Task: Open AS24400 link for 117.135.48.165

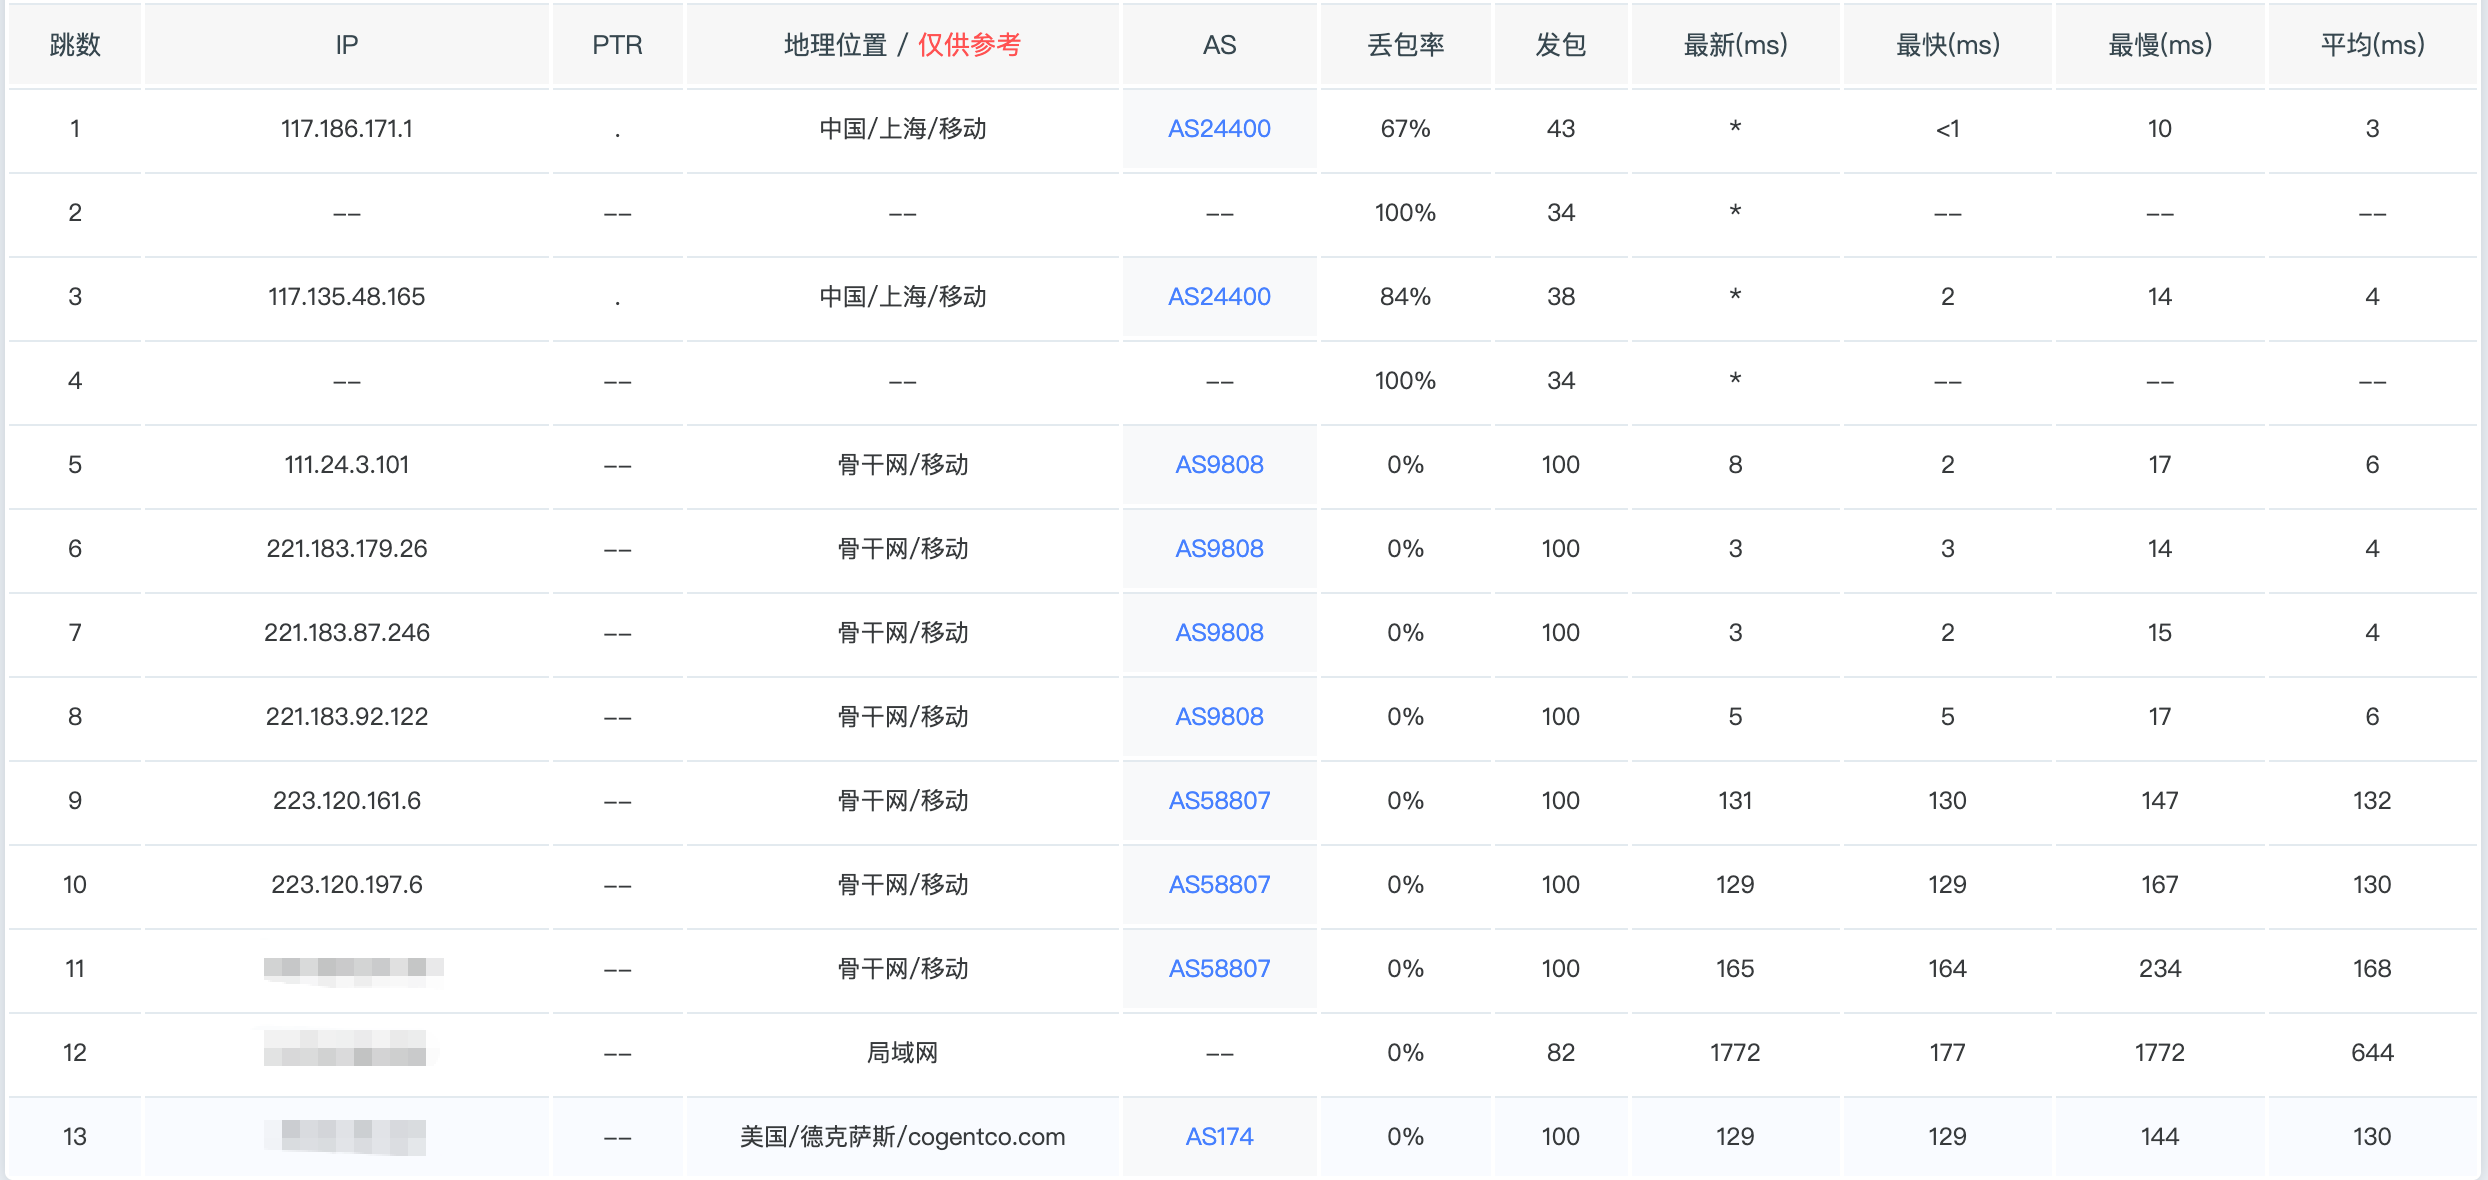Action: (x=1219, y=297)
